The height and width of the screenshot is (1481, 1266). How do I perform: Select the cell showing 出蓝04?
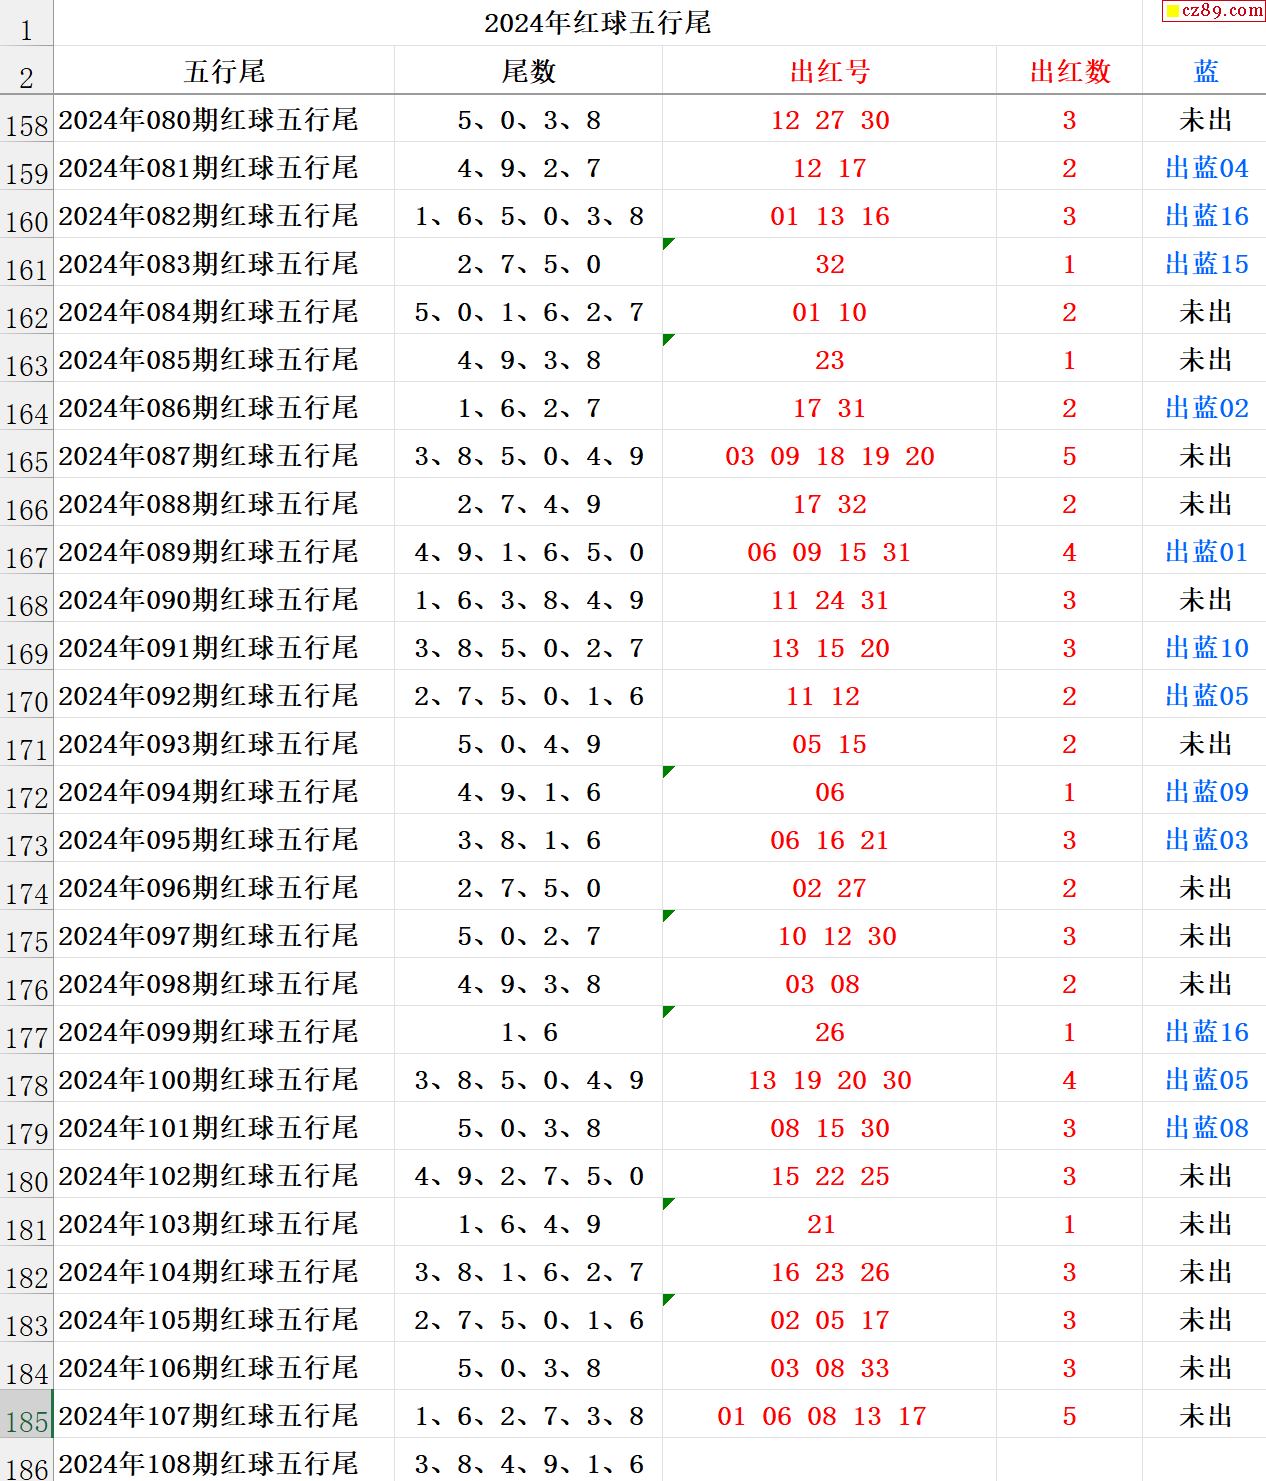click(1206, 168)
